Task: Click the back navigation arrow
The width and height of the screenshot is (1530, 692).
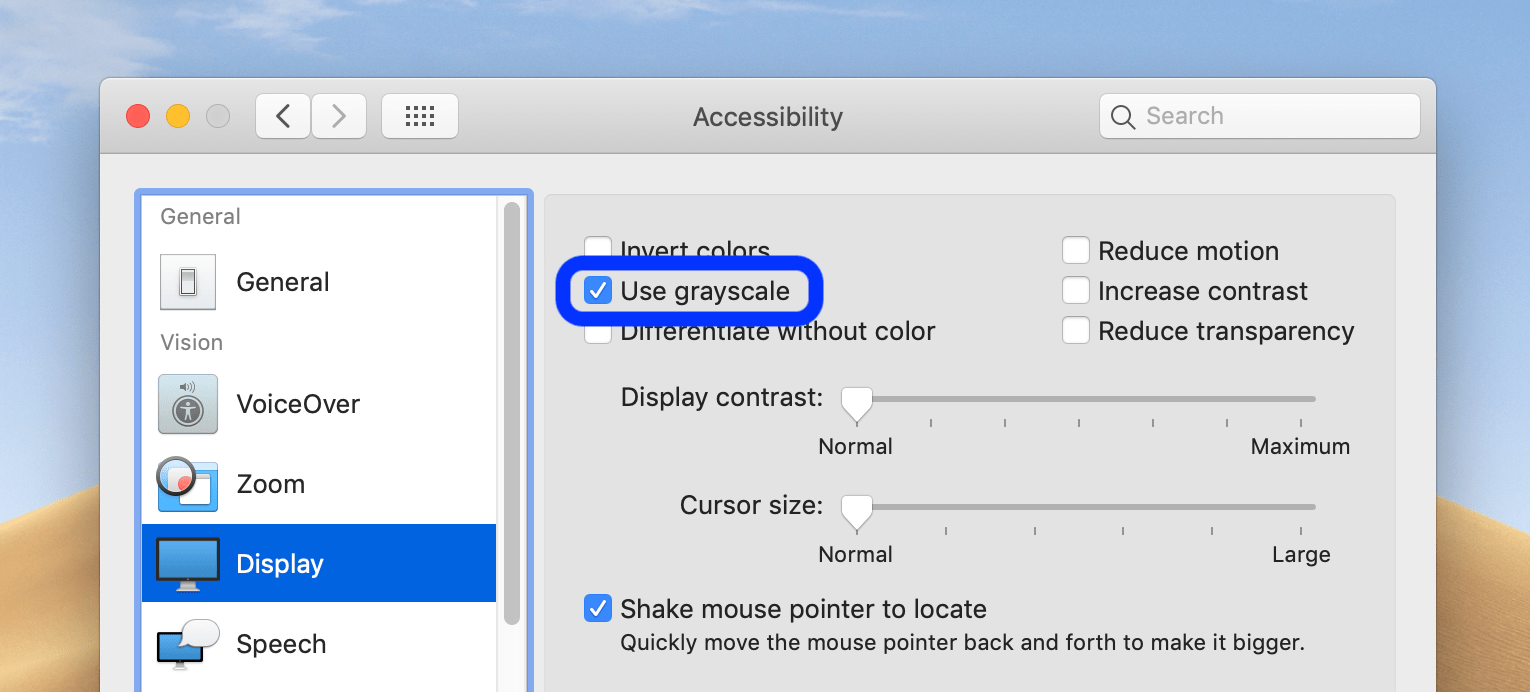Action: click(x=282, y=116)
